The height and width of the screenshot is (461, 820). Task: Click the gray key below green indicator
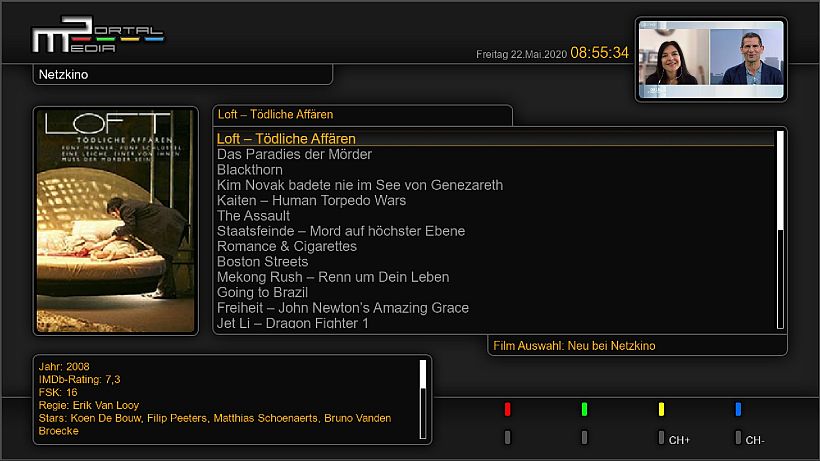[x=585, y=437]
